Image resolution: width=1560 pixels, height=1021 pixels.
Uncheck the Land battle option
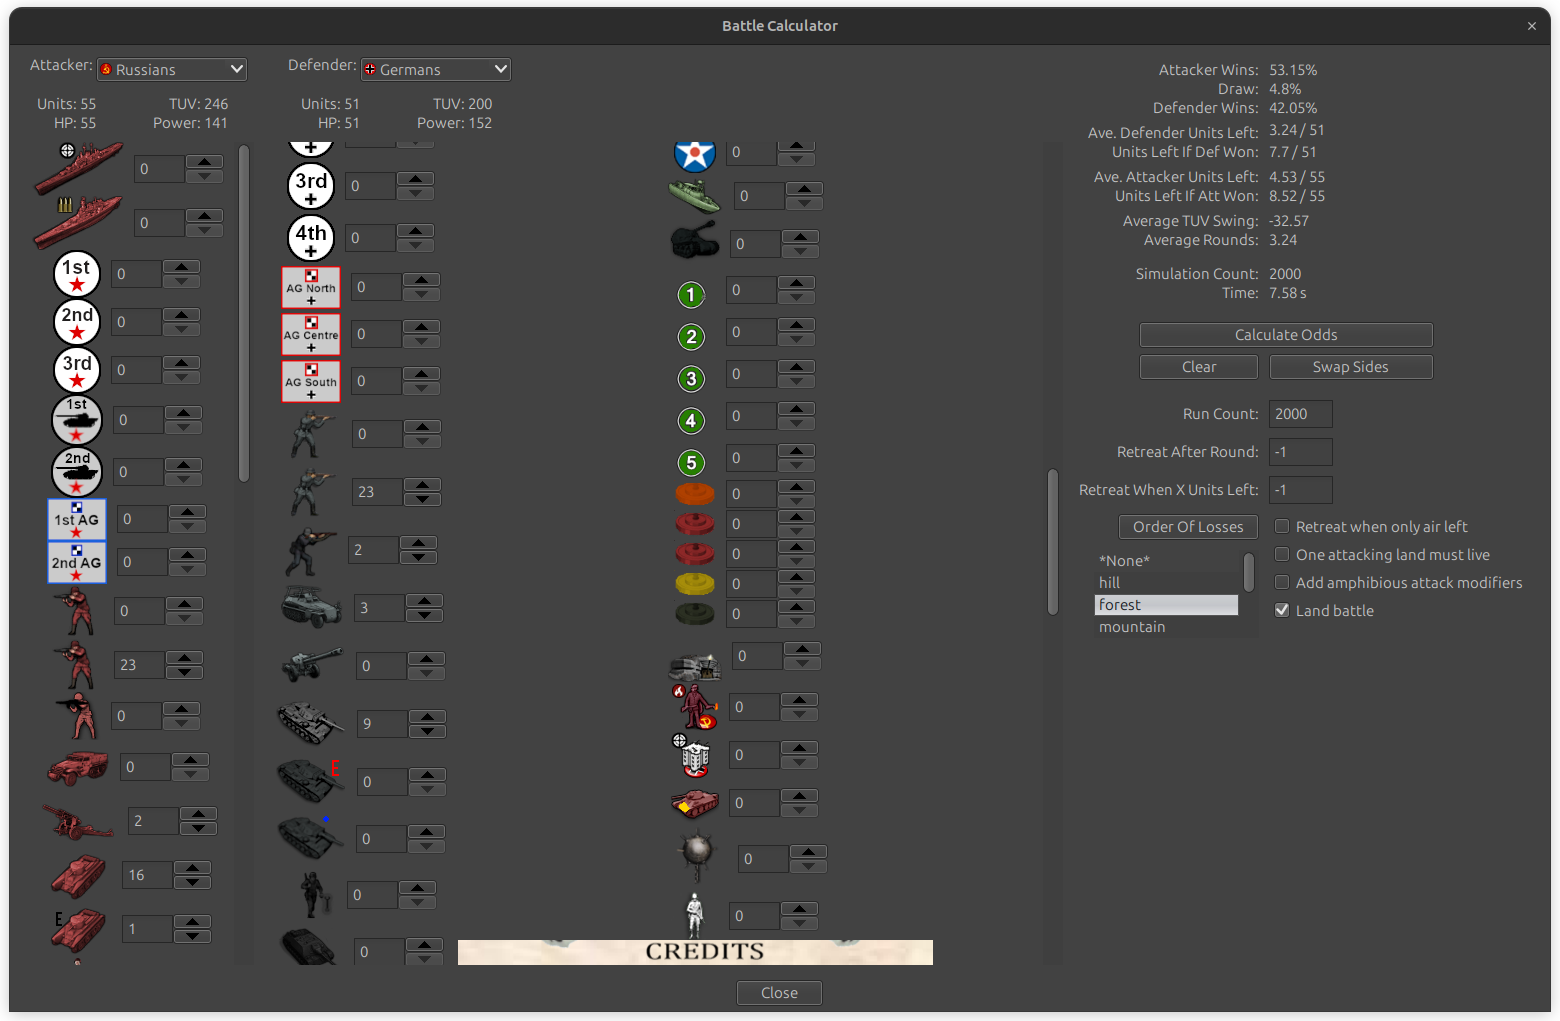1282,610
